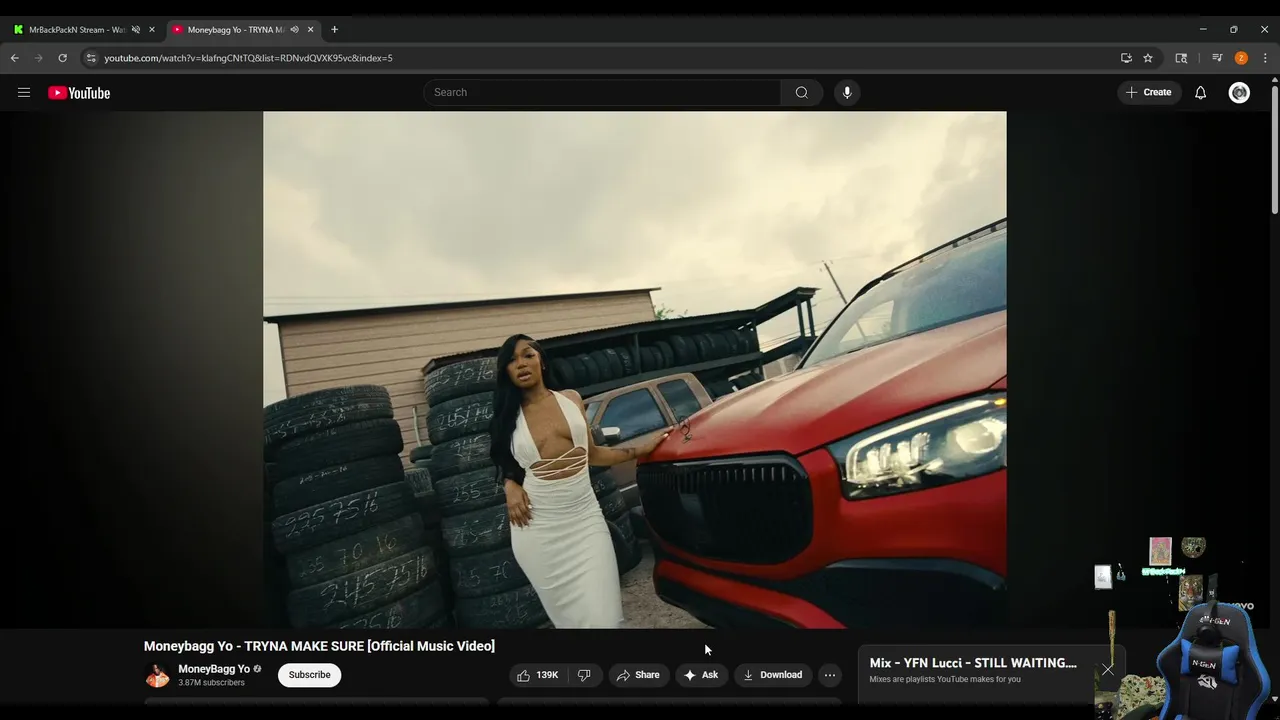Click the Mix - YFN Lucci playlist title
Viewport: 1280px width, 720px height.
[x=973, y=663]
